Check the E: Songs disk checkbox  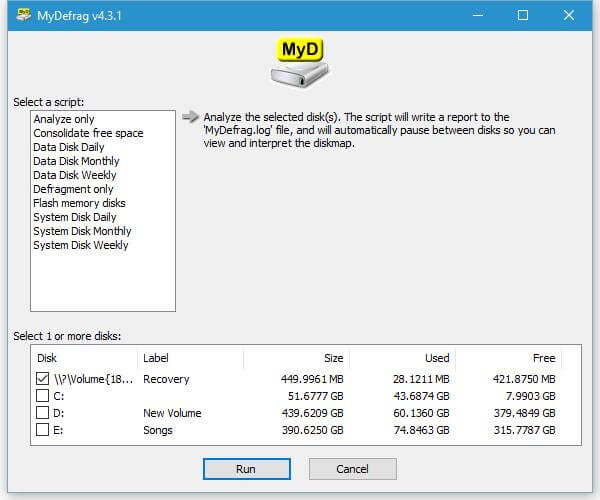tap(42, 430)
